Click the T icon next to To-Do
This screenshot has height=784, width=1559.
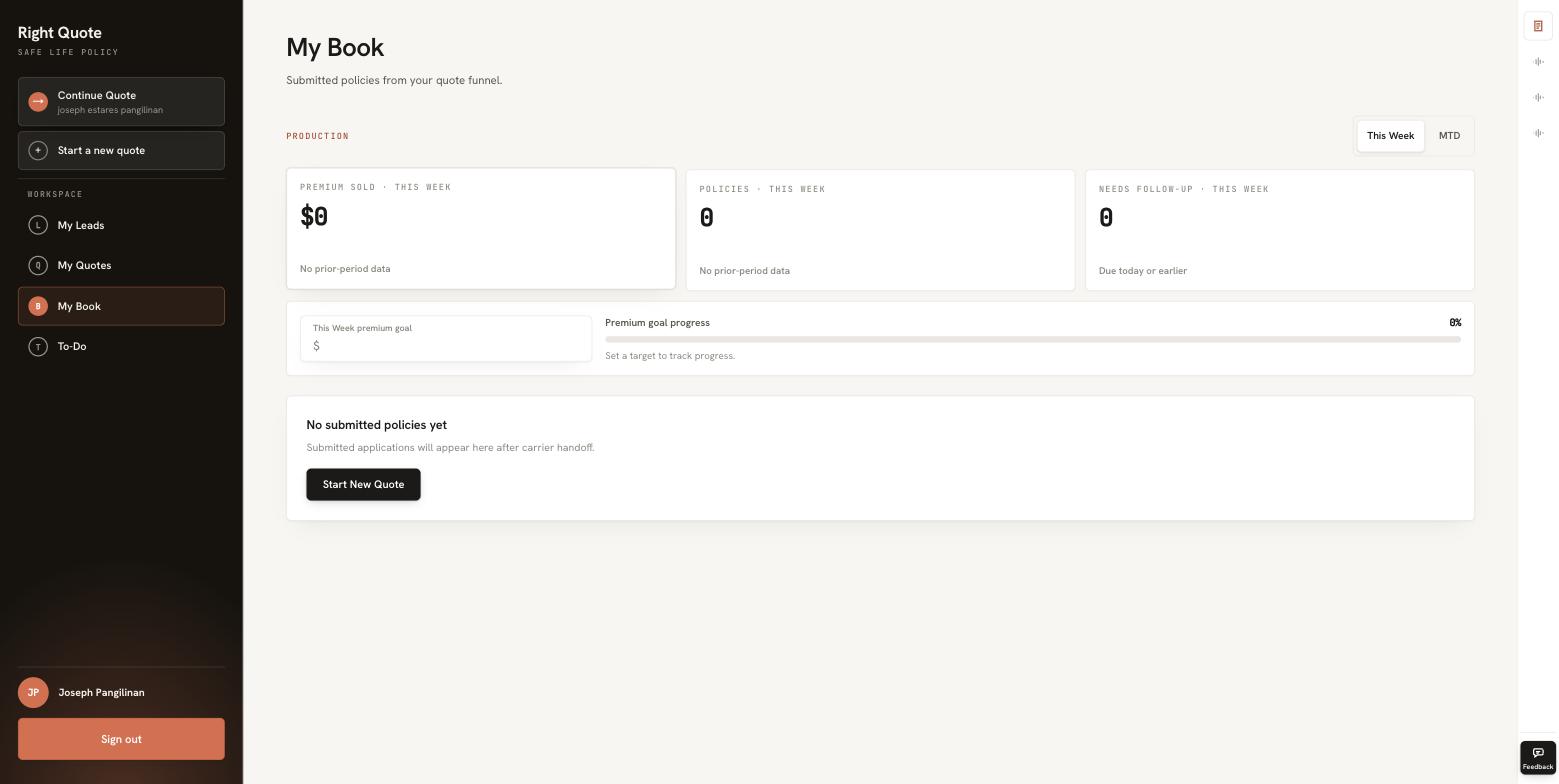[x=38, y=346]
